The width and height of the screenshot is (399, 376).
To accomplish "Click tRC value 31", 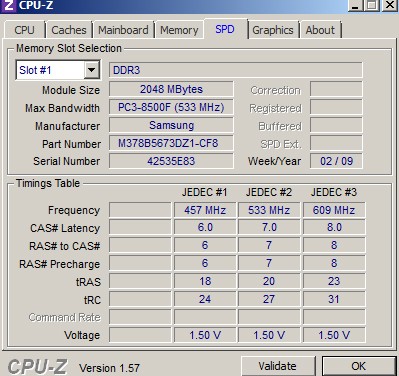I will pyautogui.click(x=334, y=299).
